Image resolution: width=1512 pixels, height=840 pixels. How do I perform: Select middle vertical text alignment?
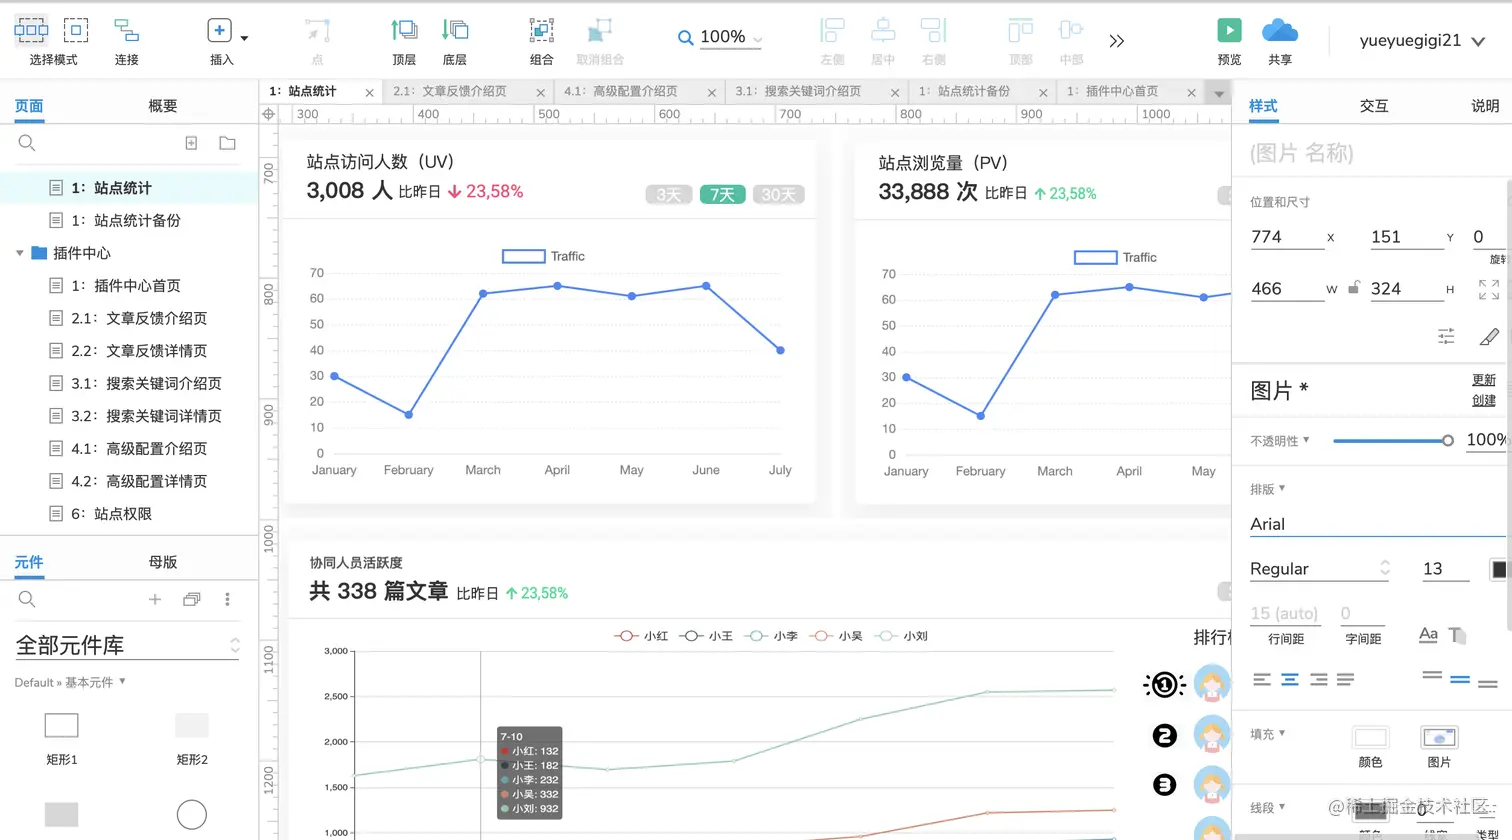coord(1460,680)
